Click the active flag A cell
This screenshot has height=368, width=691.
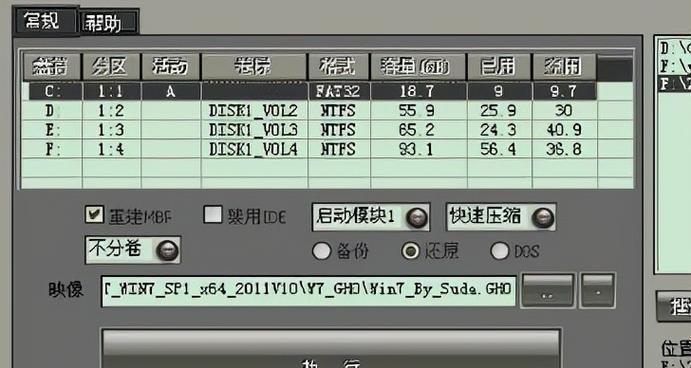[171, 92]
